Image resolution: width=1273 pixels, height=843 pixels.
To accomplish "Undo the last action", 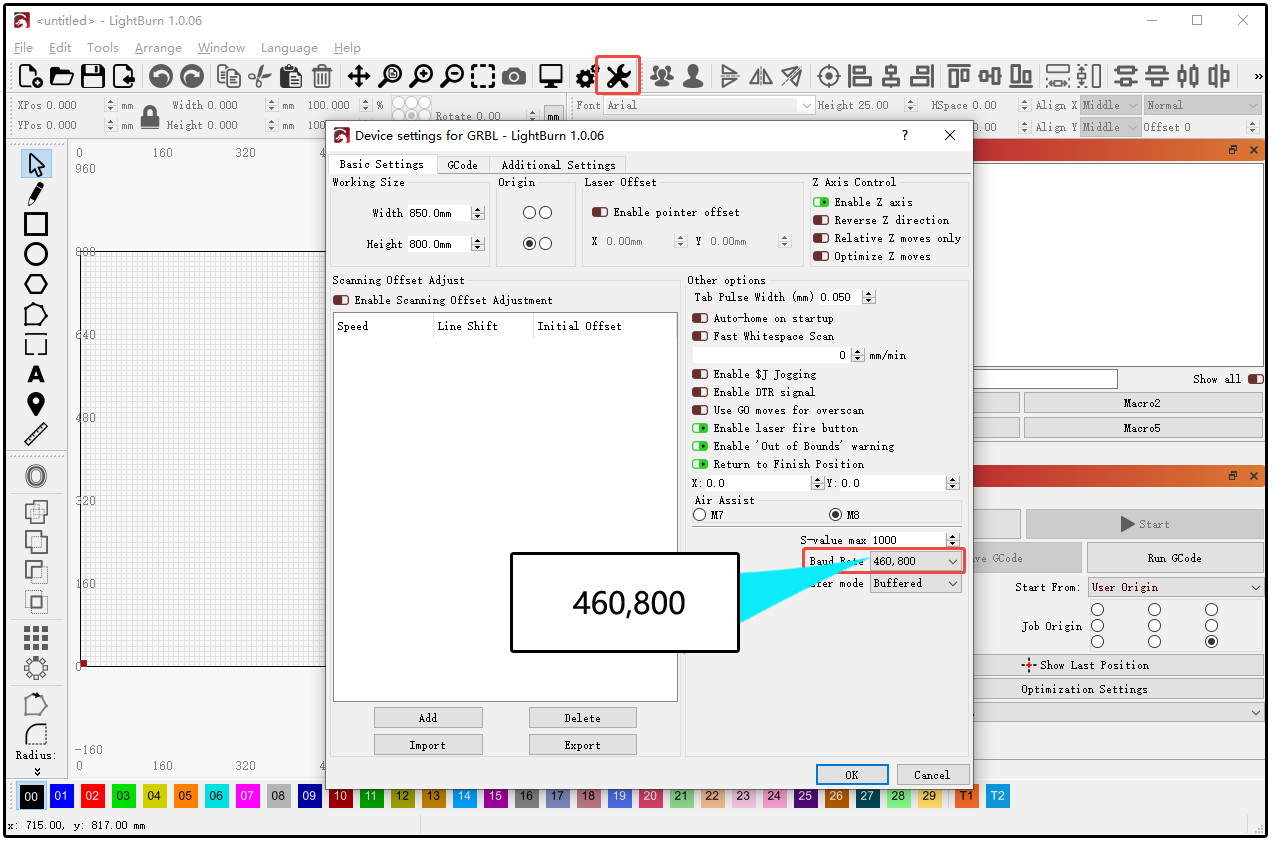I will [x=160, y=76].
